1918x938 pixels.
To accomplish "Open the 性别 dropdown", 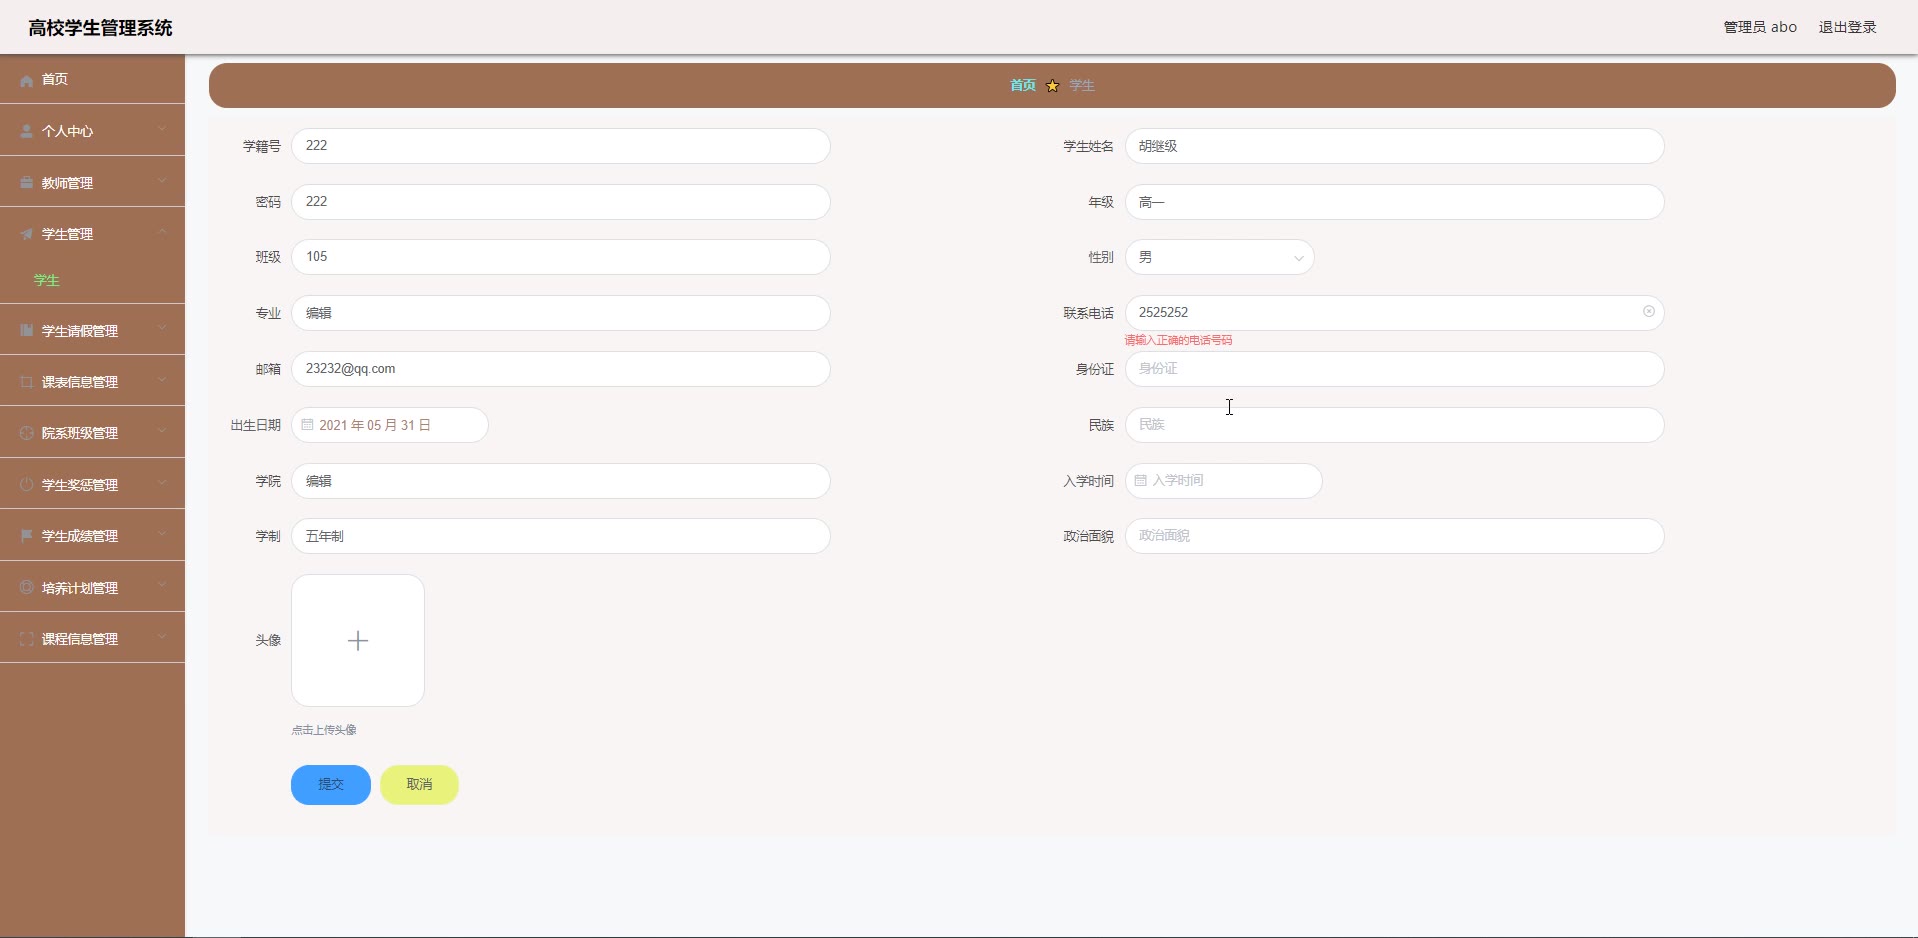I will coord(1219,257).
